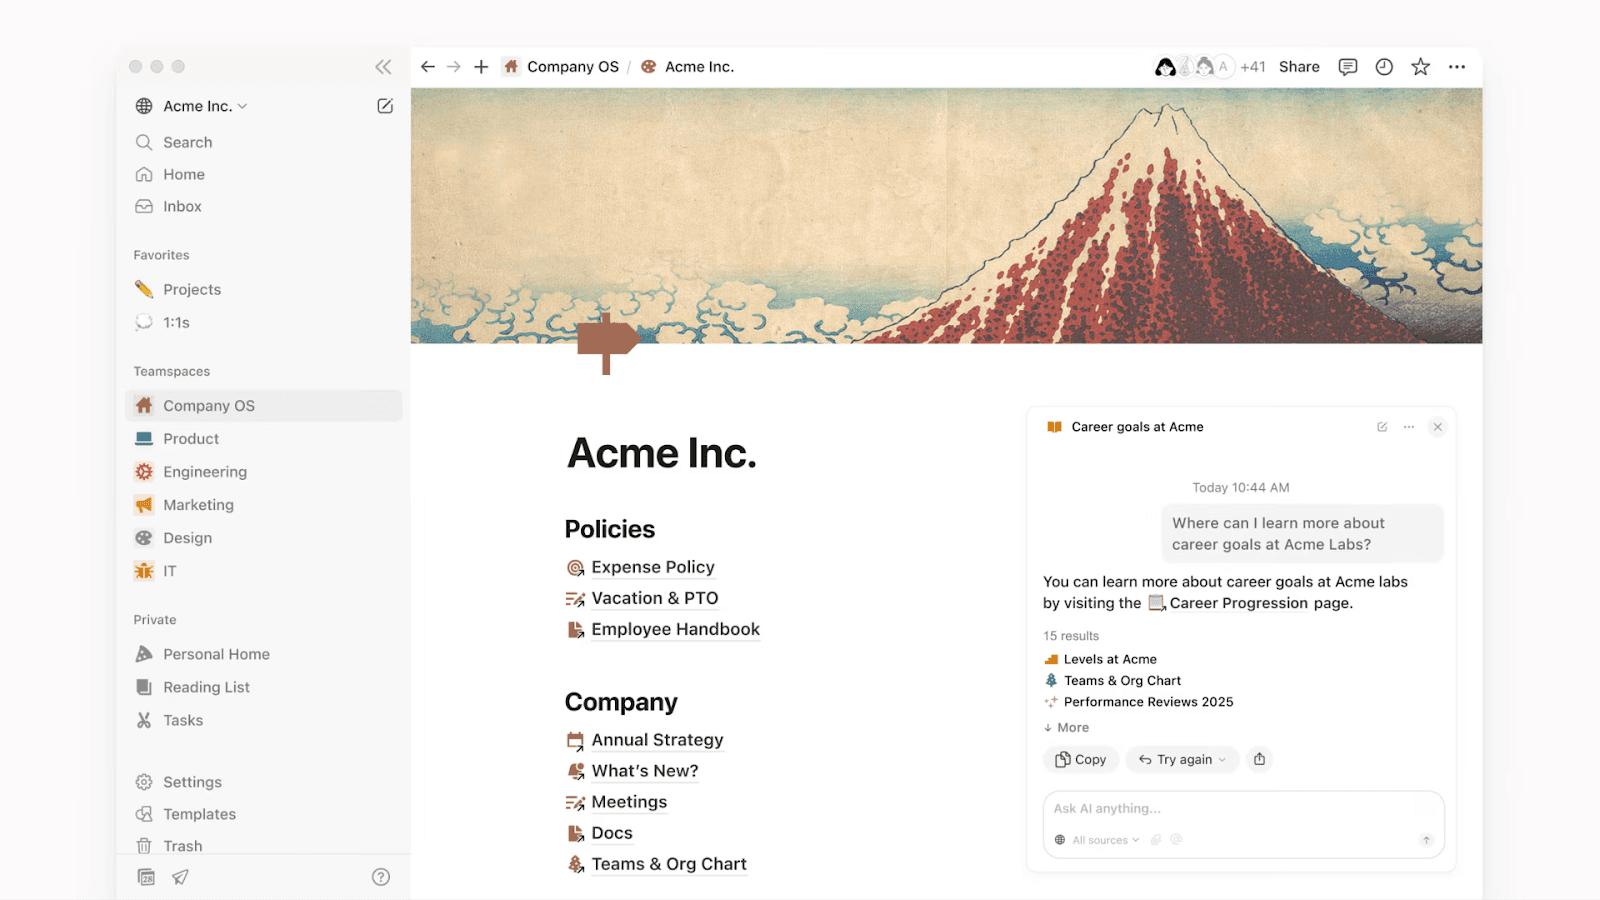Open Trash from the sidebar
Image resolution: width=1600 pixels, height=900 pixels.
[x=263, y=845]
